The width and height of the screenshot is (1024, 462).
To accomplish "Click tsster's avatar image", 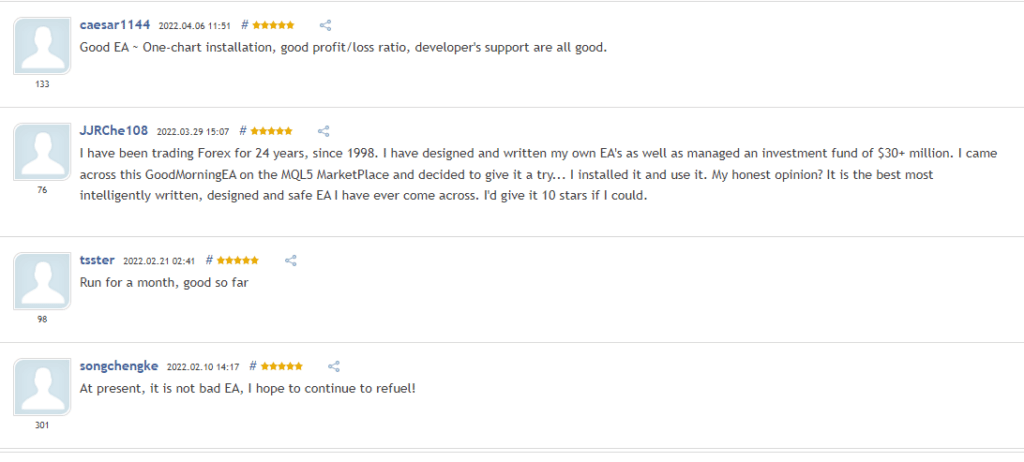I will pyautogui.click(x=42, y=282).
